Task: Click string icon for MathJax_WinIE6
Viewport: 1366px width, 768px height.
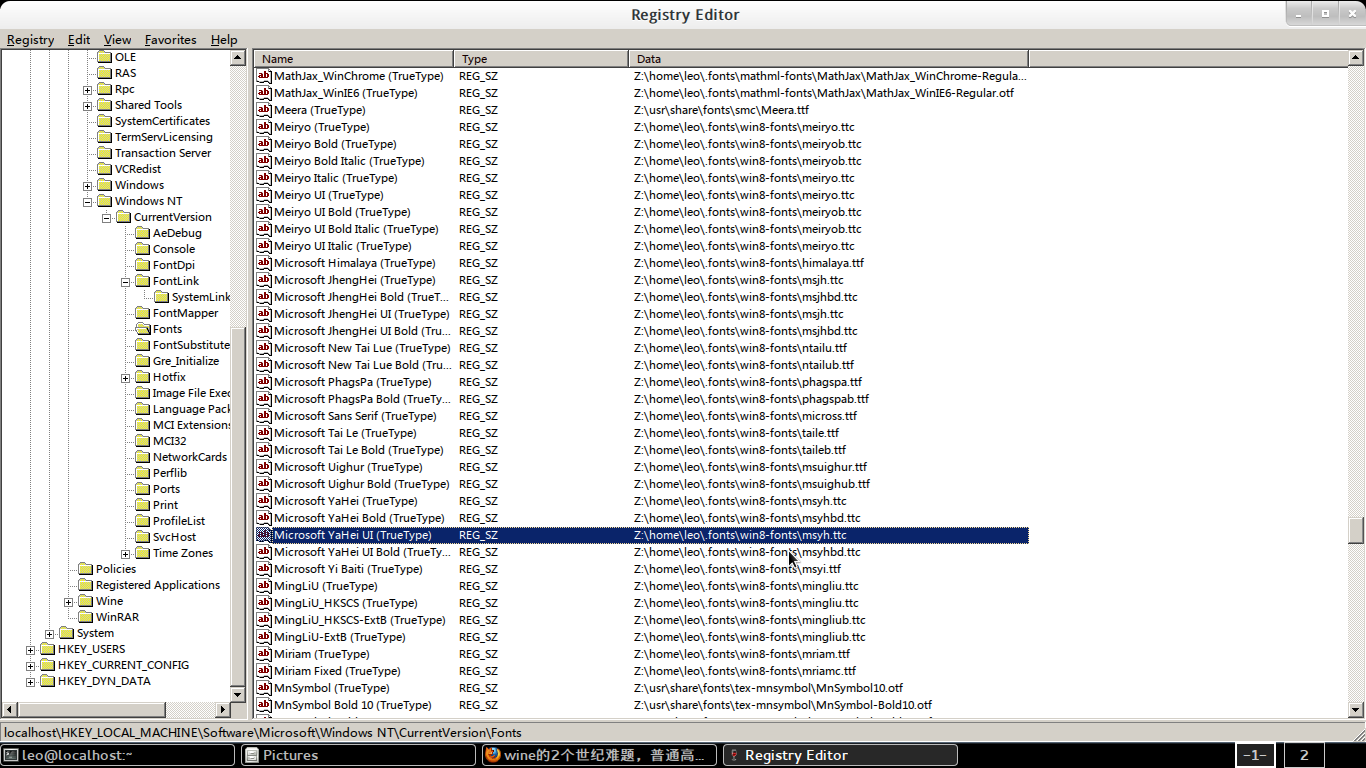Action: tap(264, 93)
